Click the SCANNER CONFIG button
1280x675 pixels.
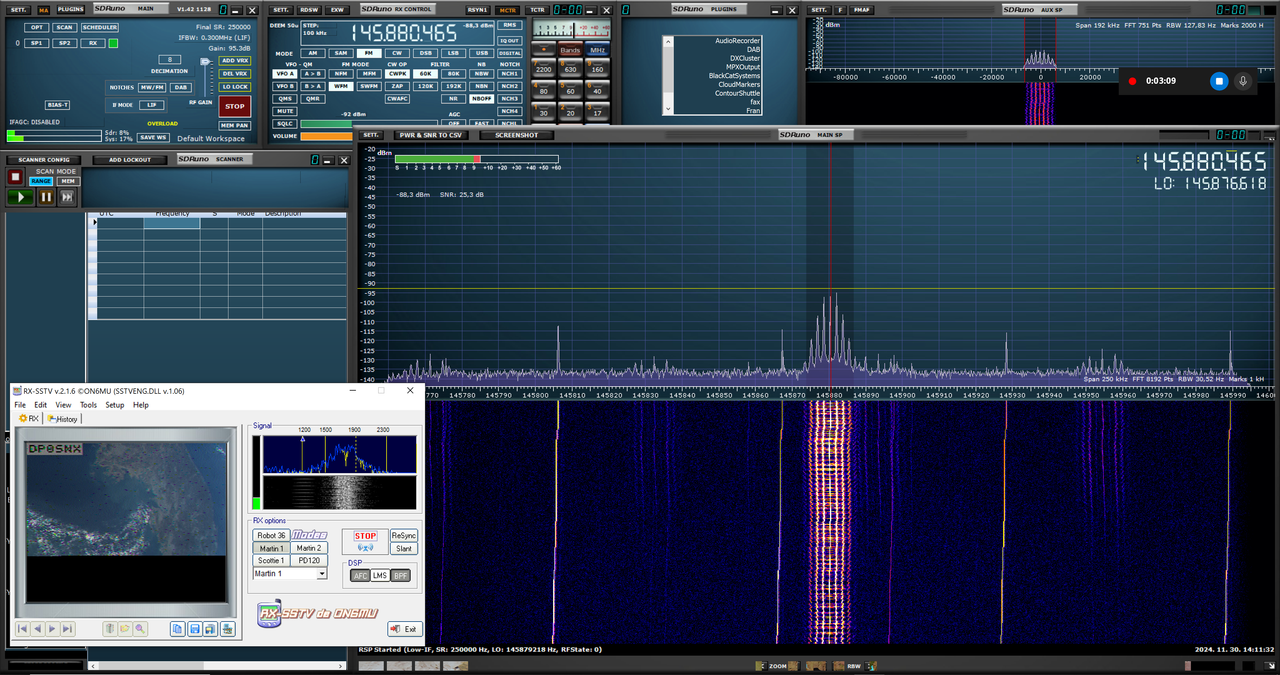tap(43, 160)
